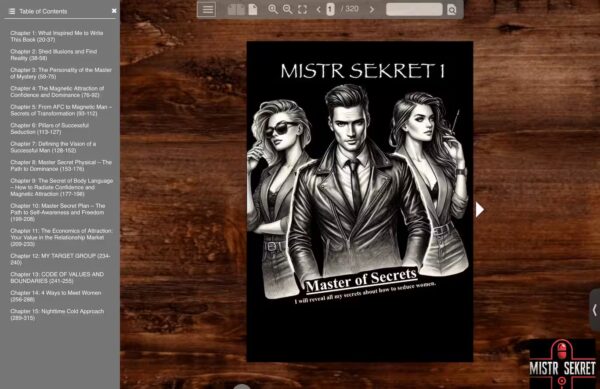Screen dimensions: 600x389
Task: Go to next page in toolbar
Action: tap(372, 9)
